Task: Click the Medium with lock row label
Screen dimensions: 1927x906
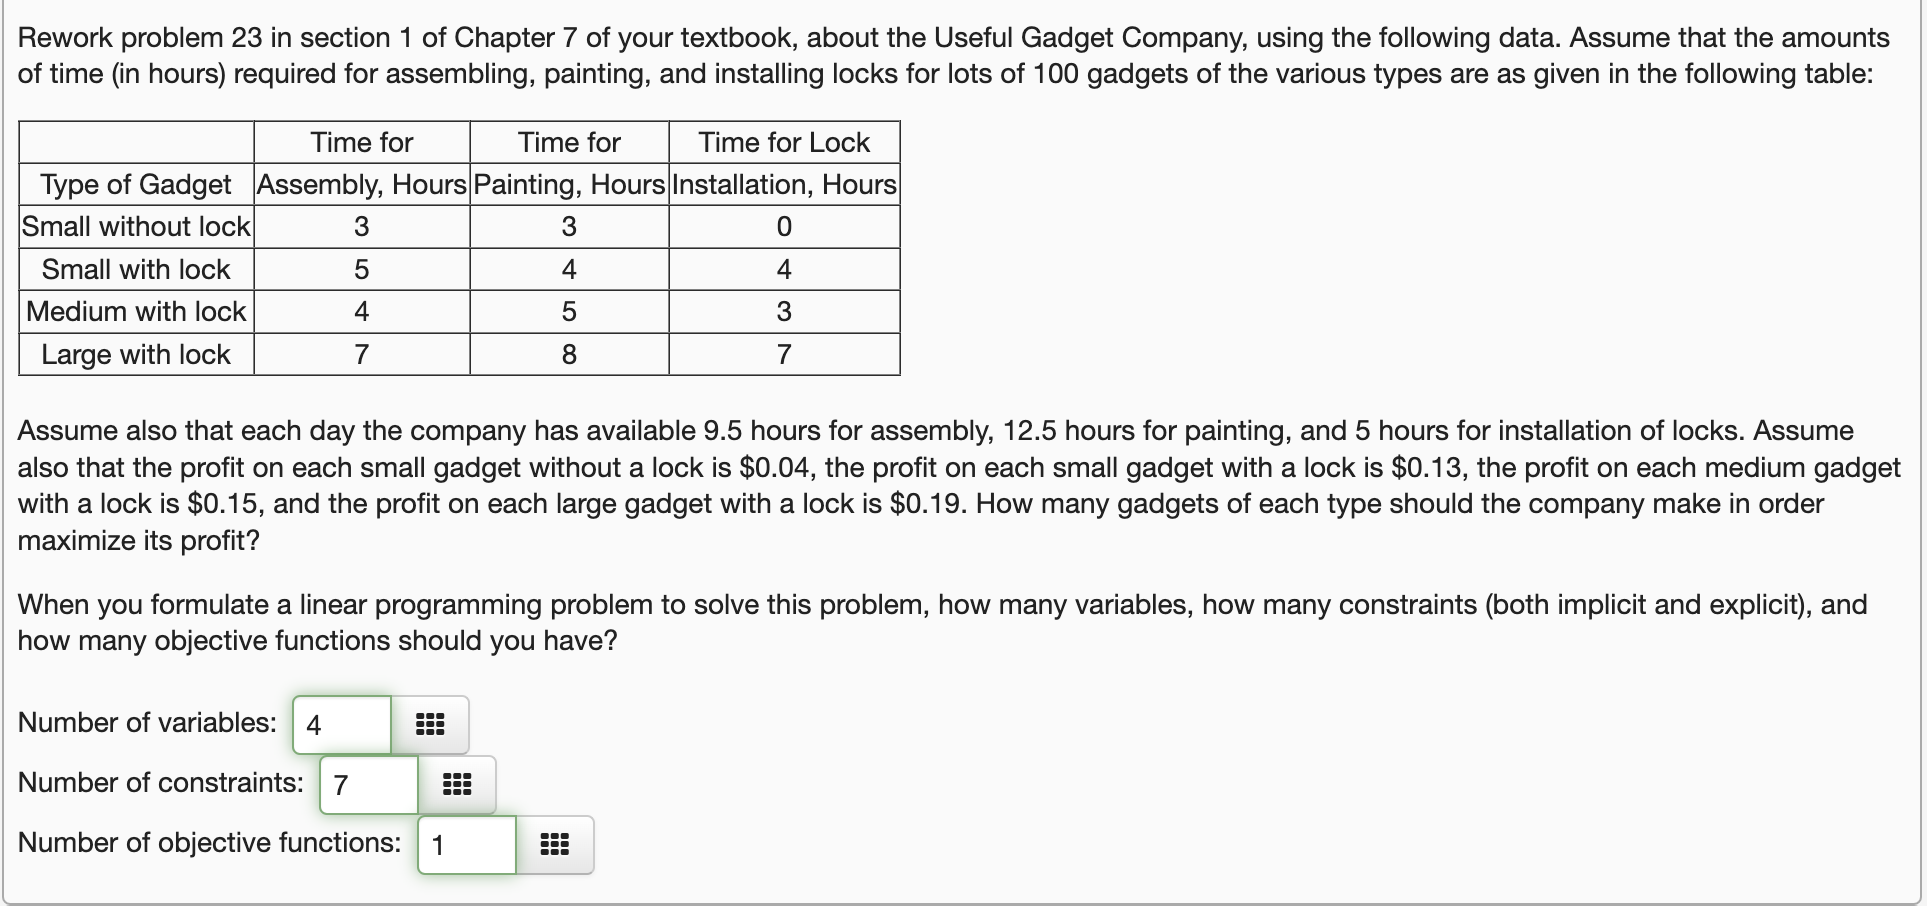Action: point(135,311)
